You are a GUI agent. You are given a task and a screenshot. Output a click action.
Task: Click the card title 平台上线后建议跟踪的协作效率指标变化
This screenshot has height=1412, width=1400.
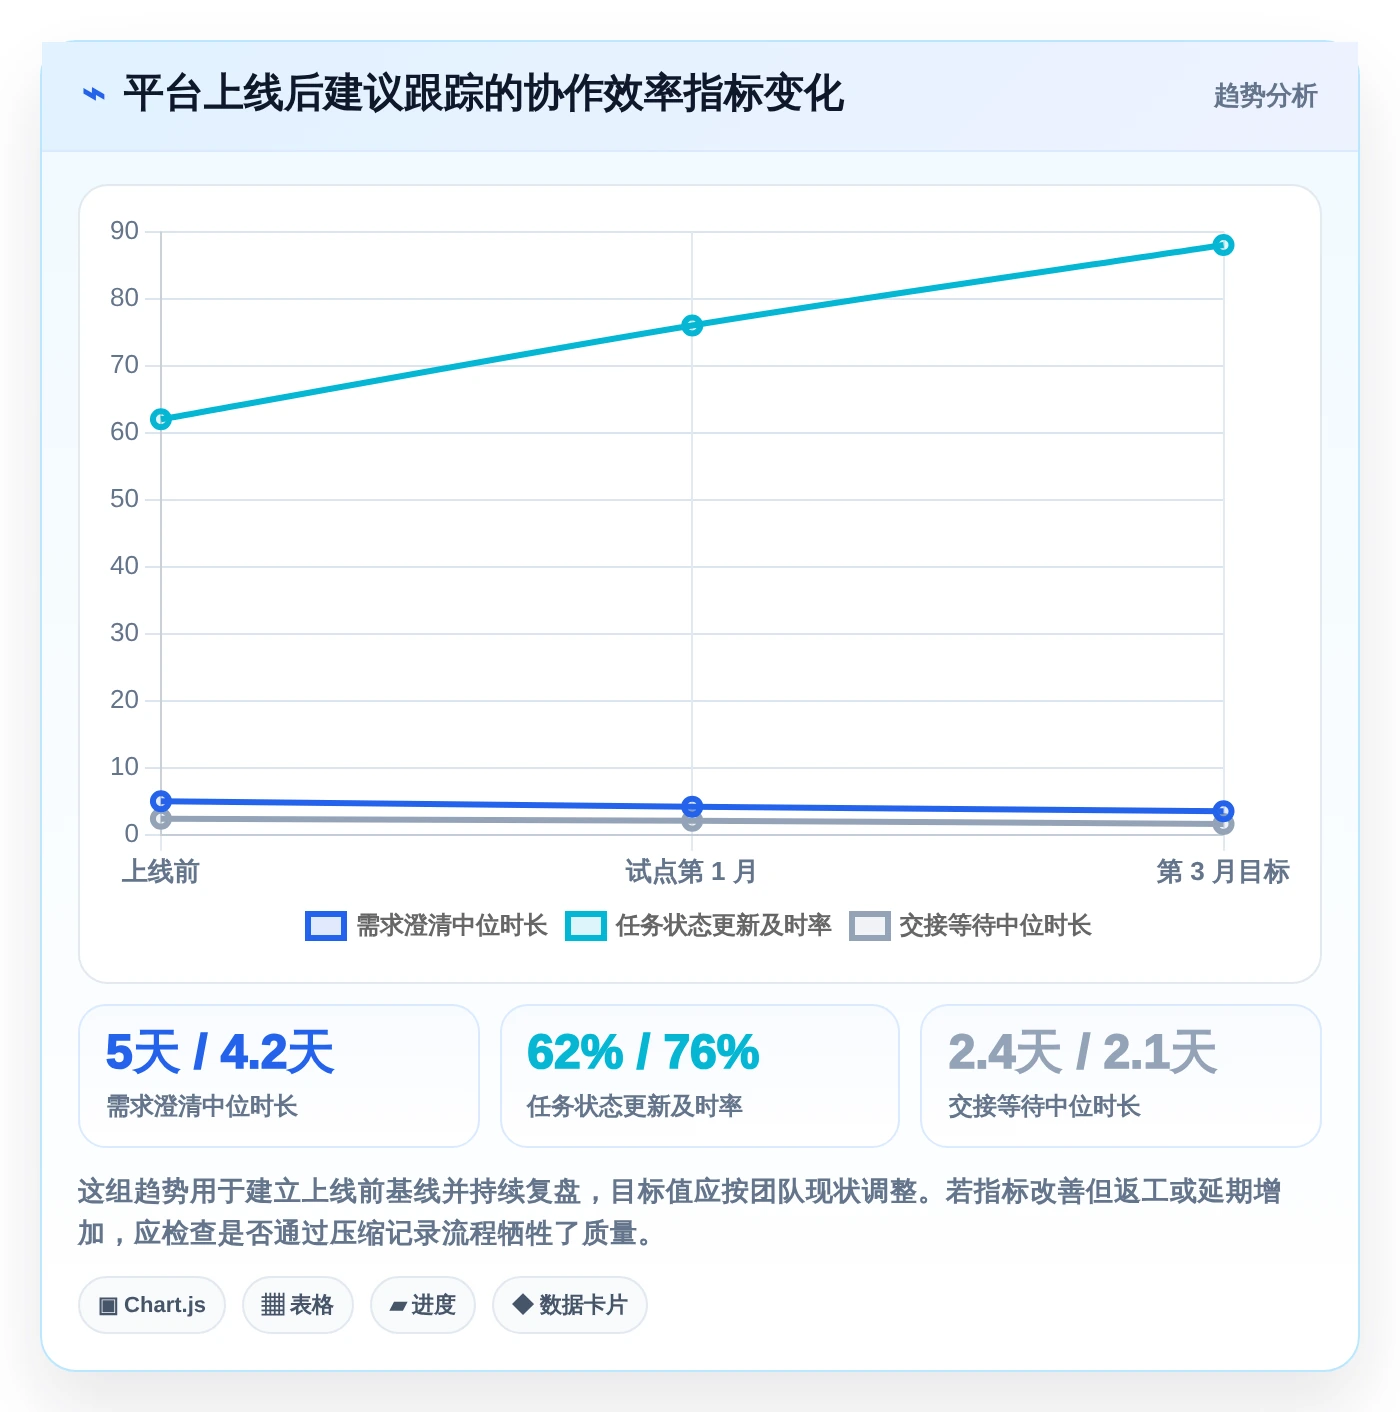coord(484,95)
